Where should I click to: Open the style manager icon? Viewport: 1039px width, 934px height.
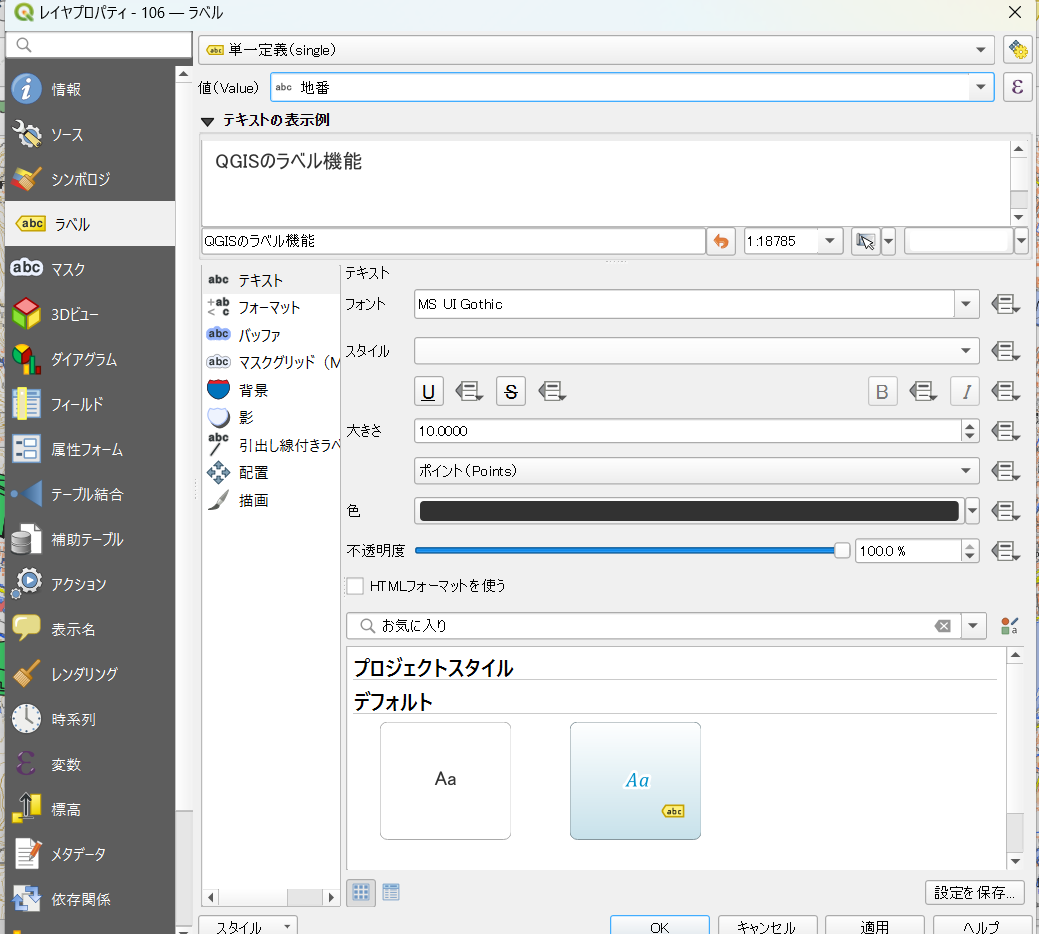(x=1009, y=626)
